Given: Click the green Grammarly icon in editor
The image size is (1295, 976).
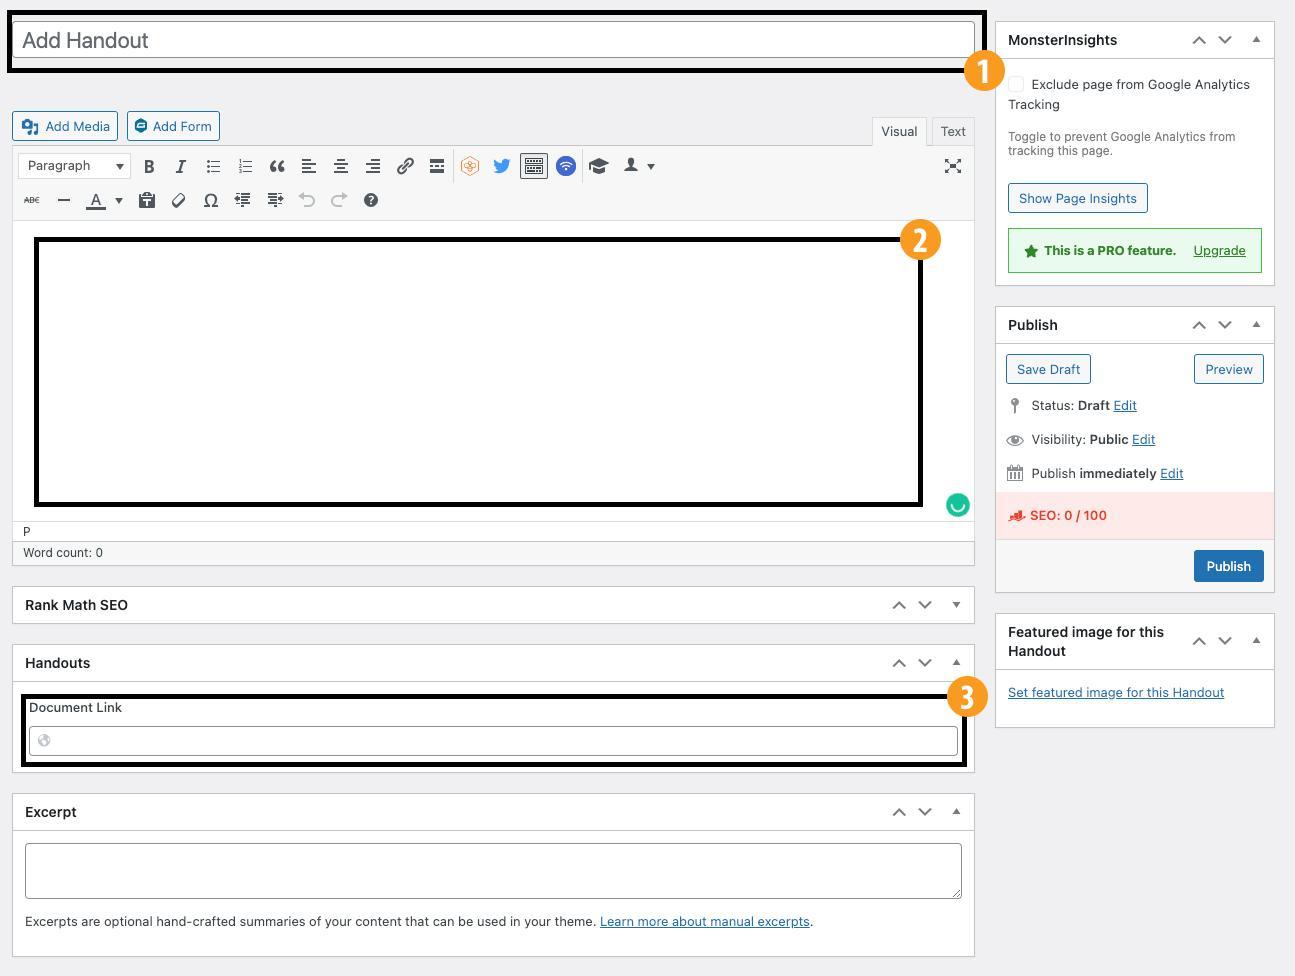Looking at the screenshot, I should pyautogui.click(x=958, y=505).
